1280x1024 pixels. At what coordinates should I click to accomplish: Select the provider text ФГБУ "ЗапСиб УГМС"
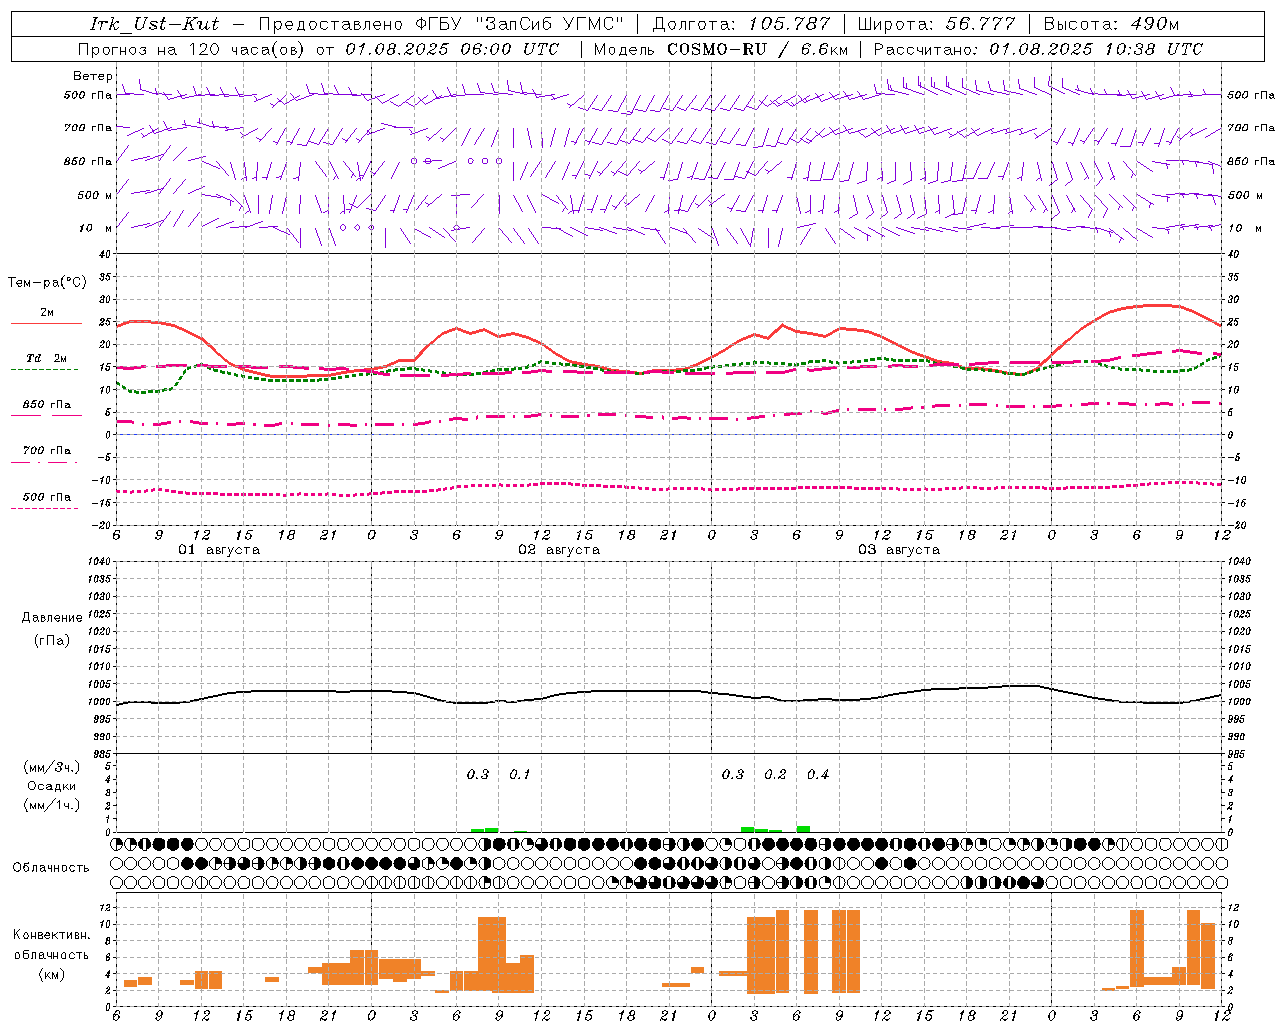click(x=519, y=24)
